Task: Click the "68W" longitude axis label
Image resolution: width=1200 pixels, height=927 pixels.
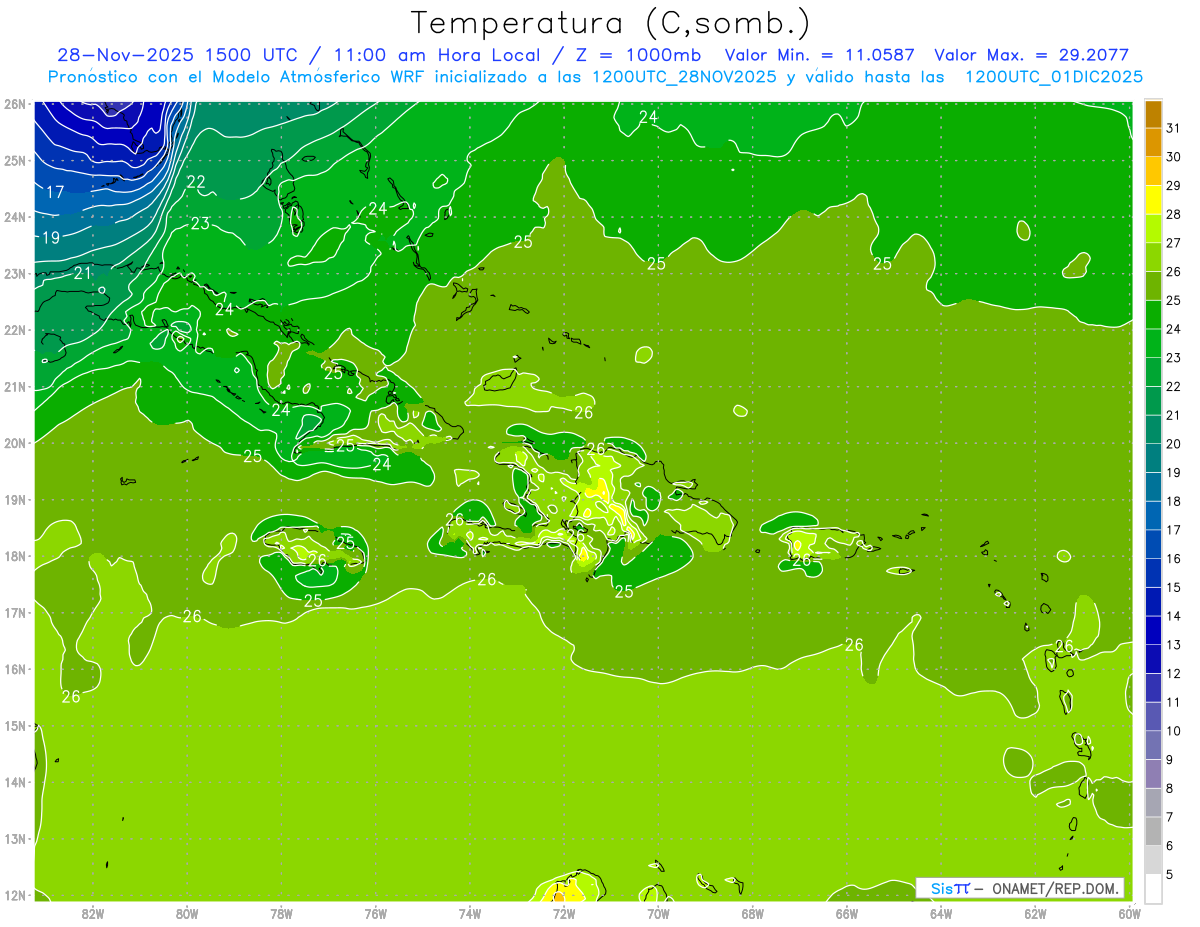Action: [753, 913]
